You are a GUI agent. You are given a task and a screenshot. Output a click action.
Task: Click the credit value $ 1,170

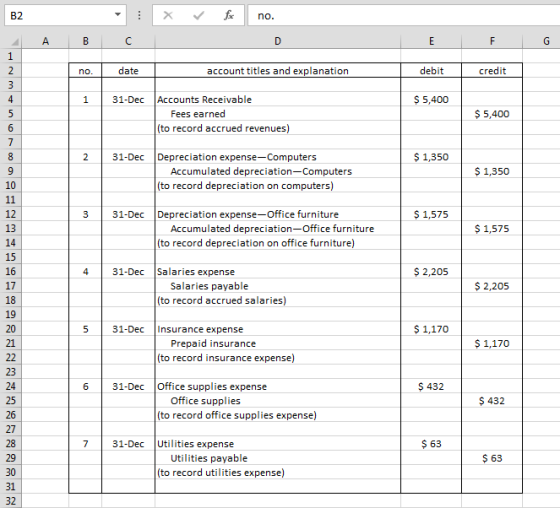492,343
